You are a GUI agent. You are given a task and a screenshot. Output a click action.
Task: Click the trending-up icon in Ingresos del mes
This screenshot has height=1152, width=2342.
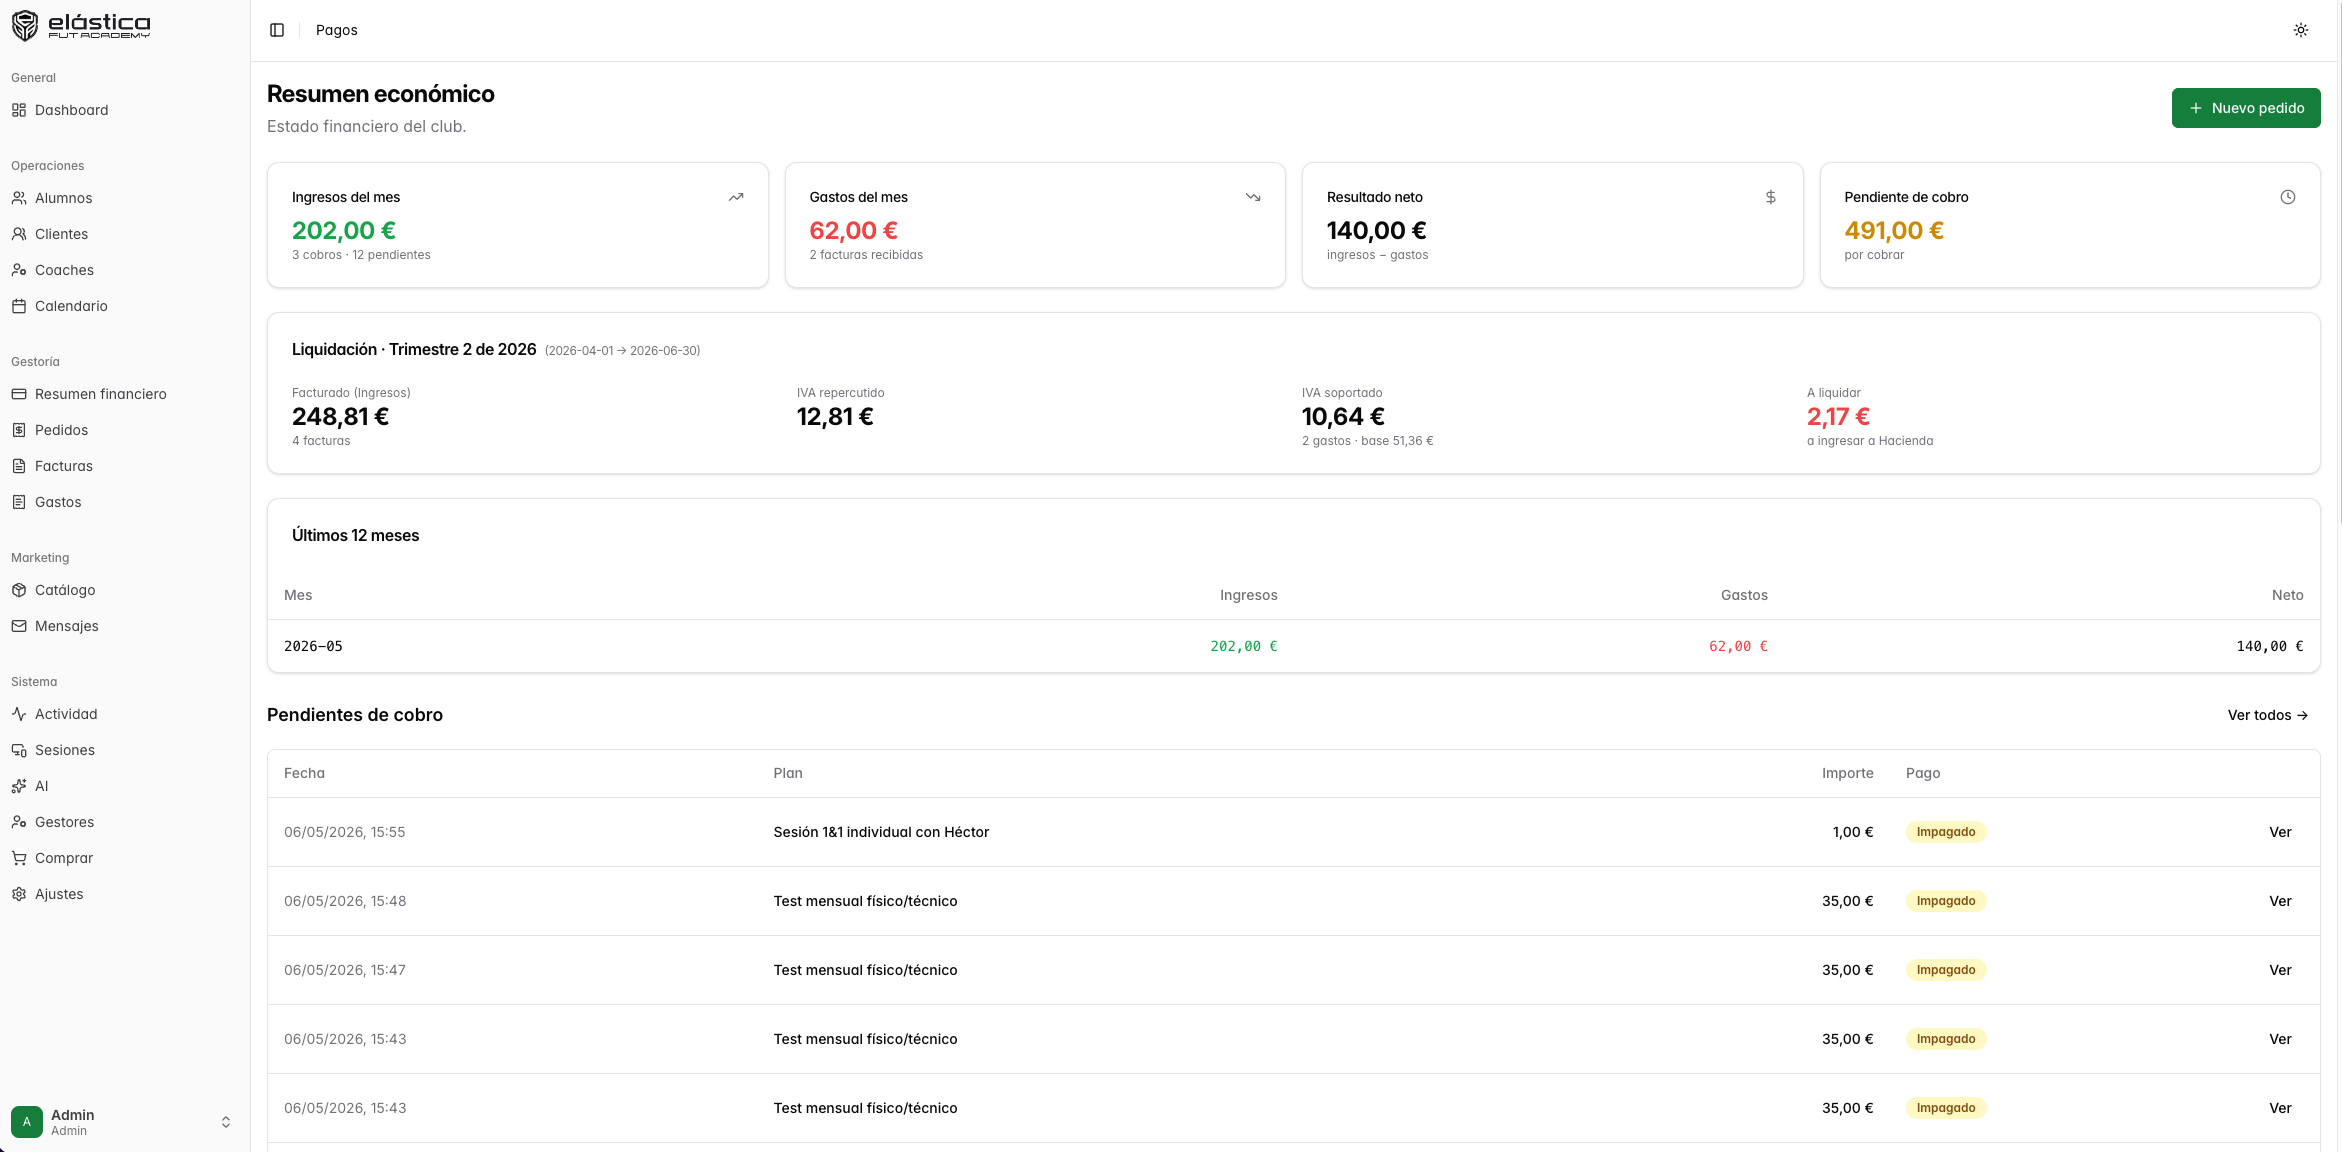736,197
